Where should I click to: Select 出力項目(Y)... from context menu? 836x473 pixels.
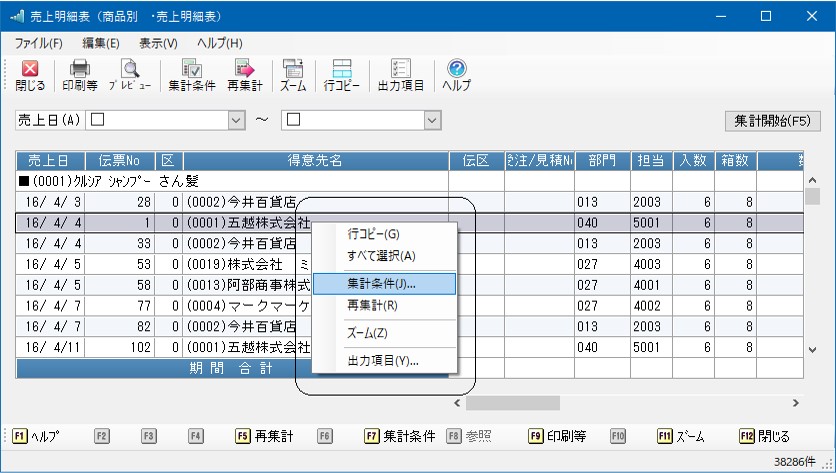click(x=384, y=361)
